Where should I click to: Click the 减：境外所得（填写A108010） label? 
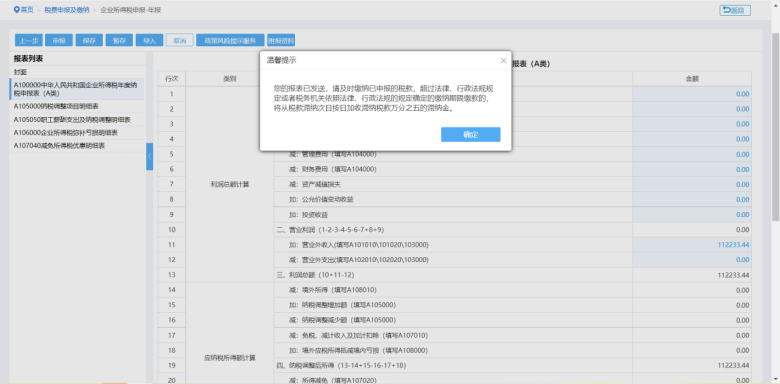point(332,290)
